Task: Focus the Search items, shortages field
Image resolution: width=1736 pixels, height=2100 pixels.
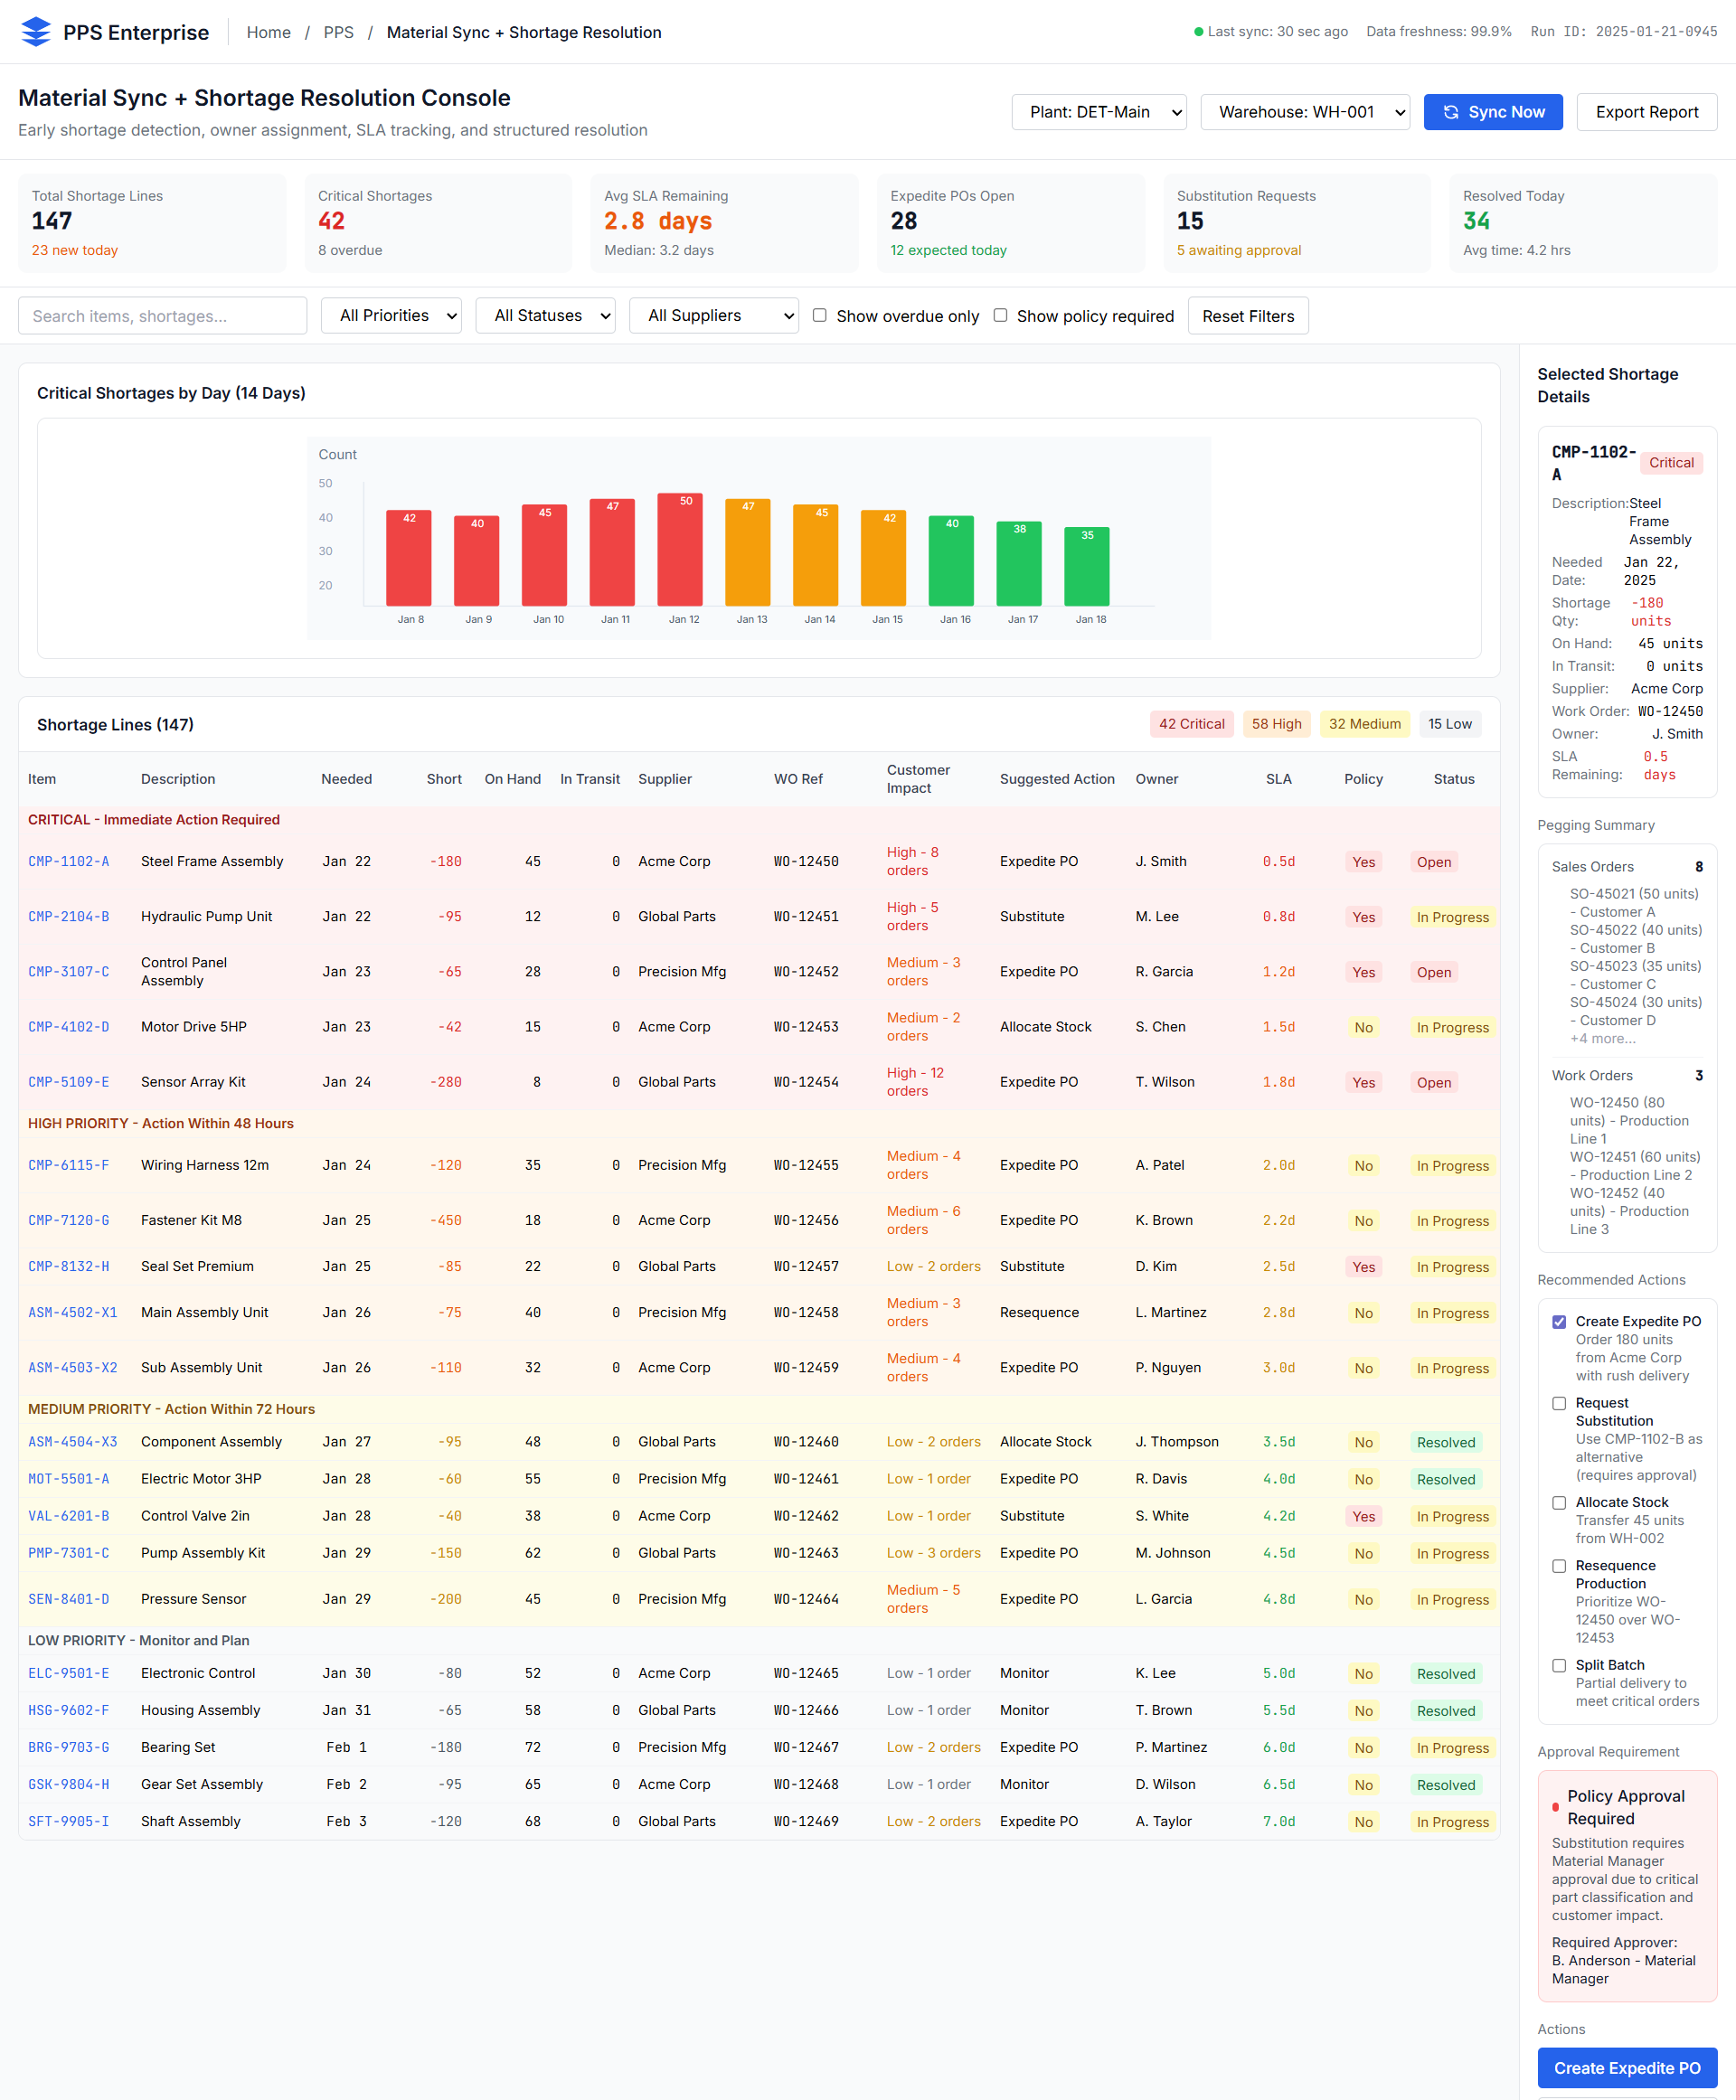Action: coord(162,315)
